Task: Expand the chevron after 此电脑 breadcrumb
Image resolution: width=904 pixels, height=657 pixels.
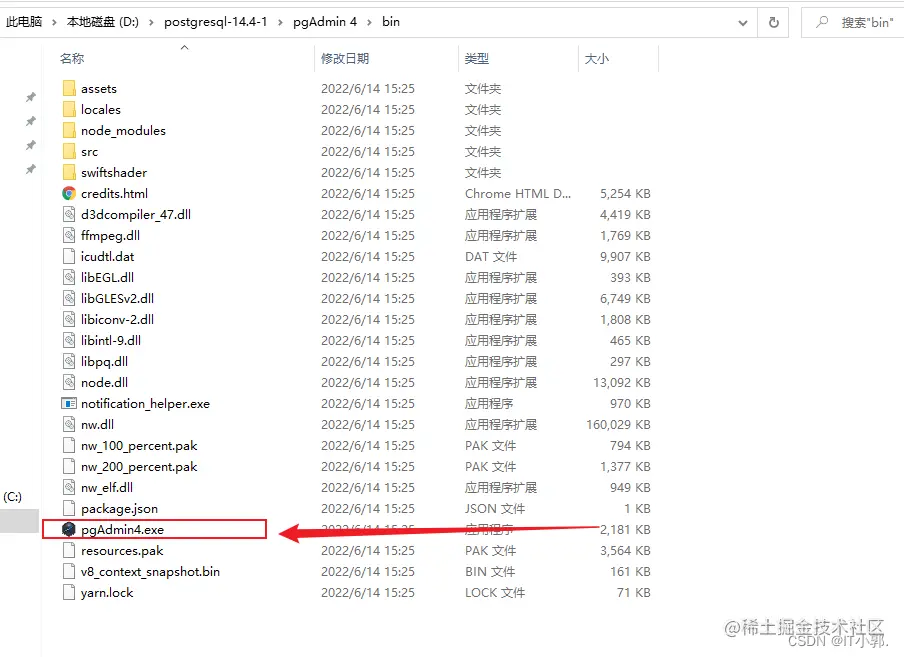Action: click(x=54, y=22)
